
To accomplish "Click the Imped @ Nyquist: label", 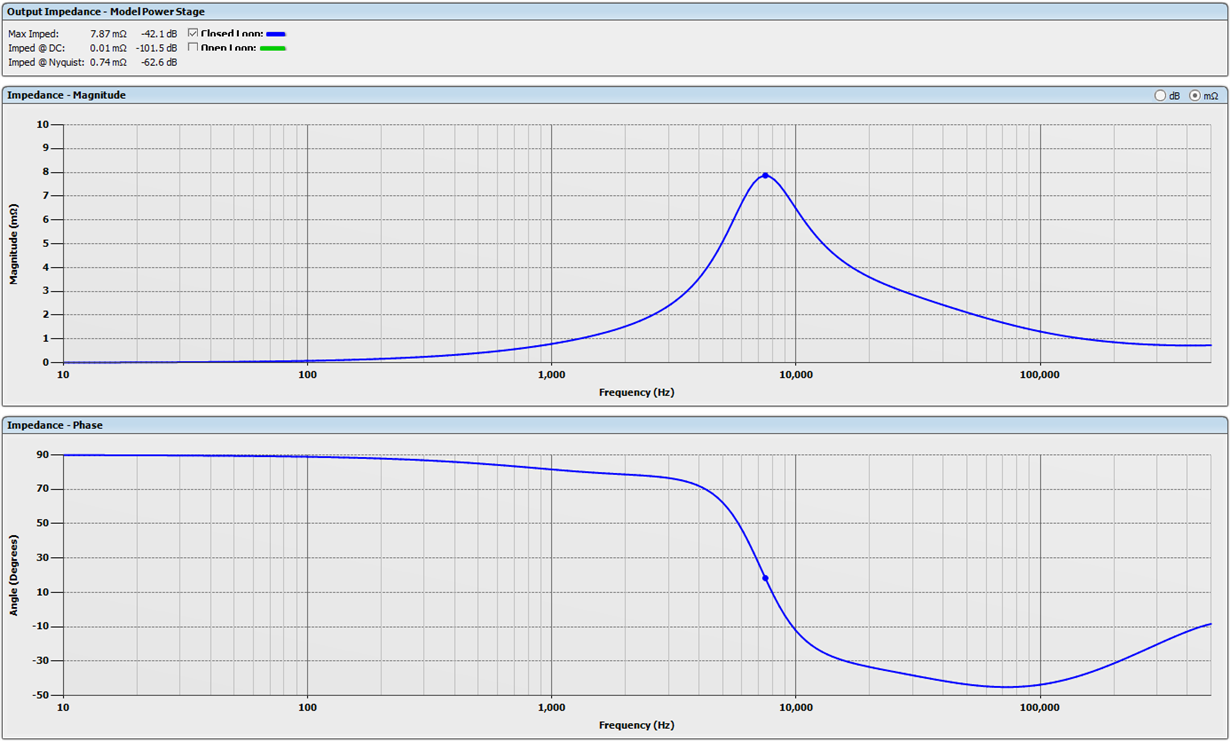I will pyautogui.click(x=47, y=62).
